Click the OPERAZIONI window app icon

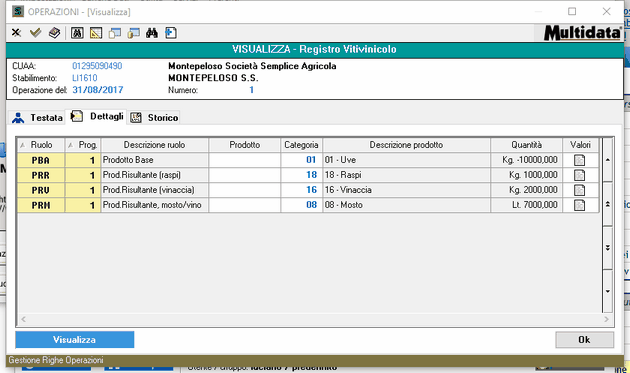[18, 11]
